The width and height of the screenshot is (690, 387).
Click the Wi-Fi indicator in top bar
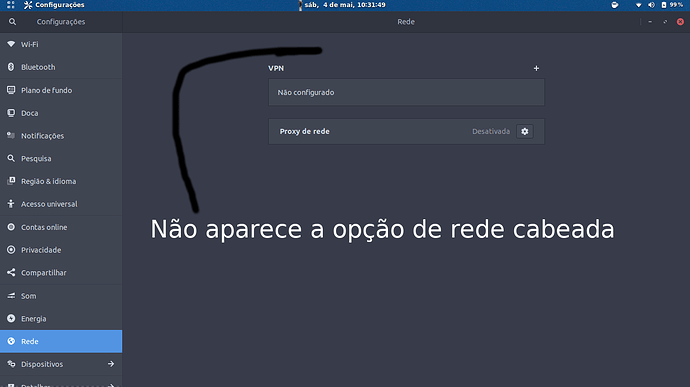click(639, 5)
